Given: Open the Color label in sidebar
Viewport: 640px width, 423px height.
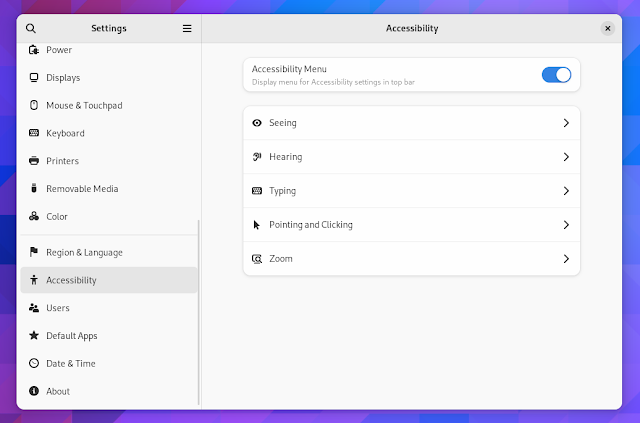Looking at the screenshot, I should pos(57,216).
